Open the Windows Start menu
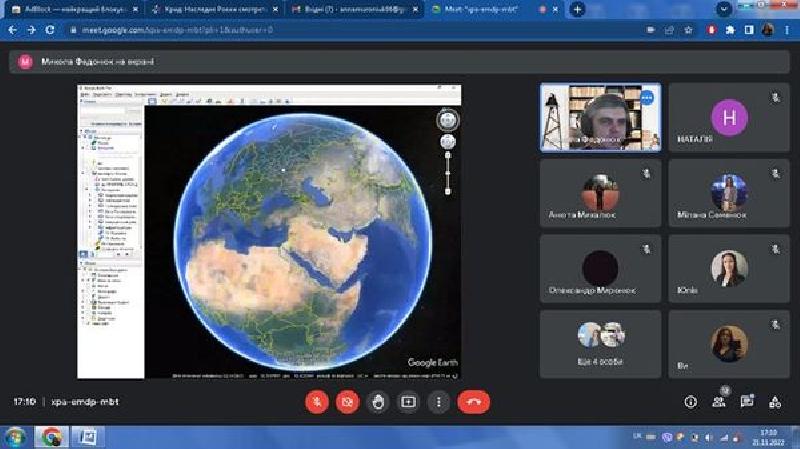The width and height of the screenshot is (800, 449). (15, 437)
